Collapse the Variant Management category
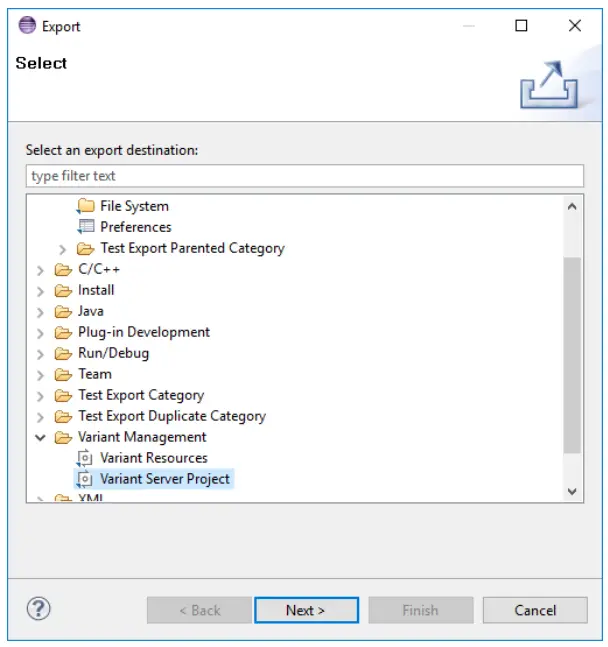The height and width of the screenshot is (647, 608). (x=40, y=437)
